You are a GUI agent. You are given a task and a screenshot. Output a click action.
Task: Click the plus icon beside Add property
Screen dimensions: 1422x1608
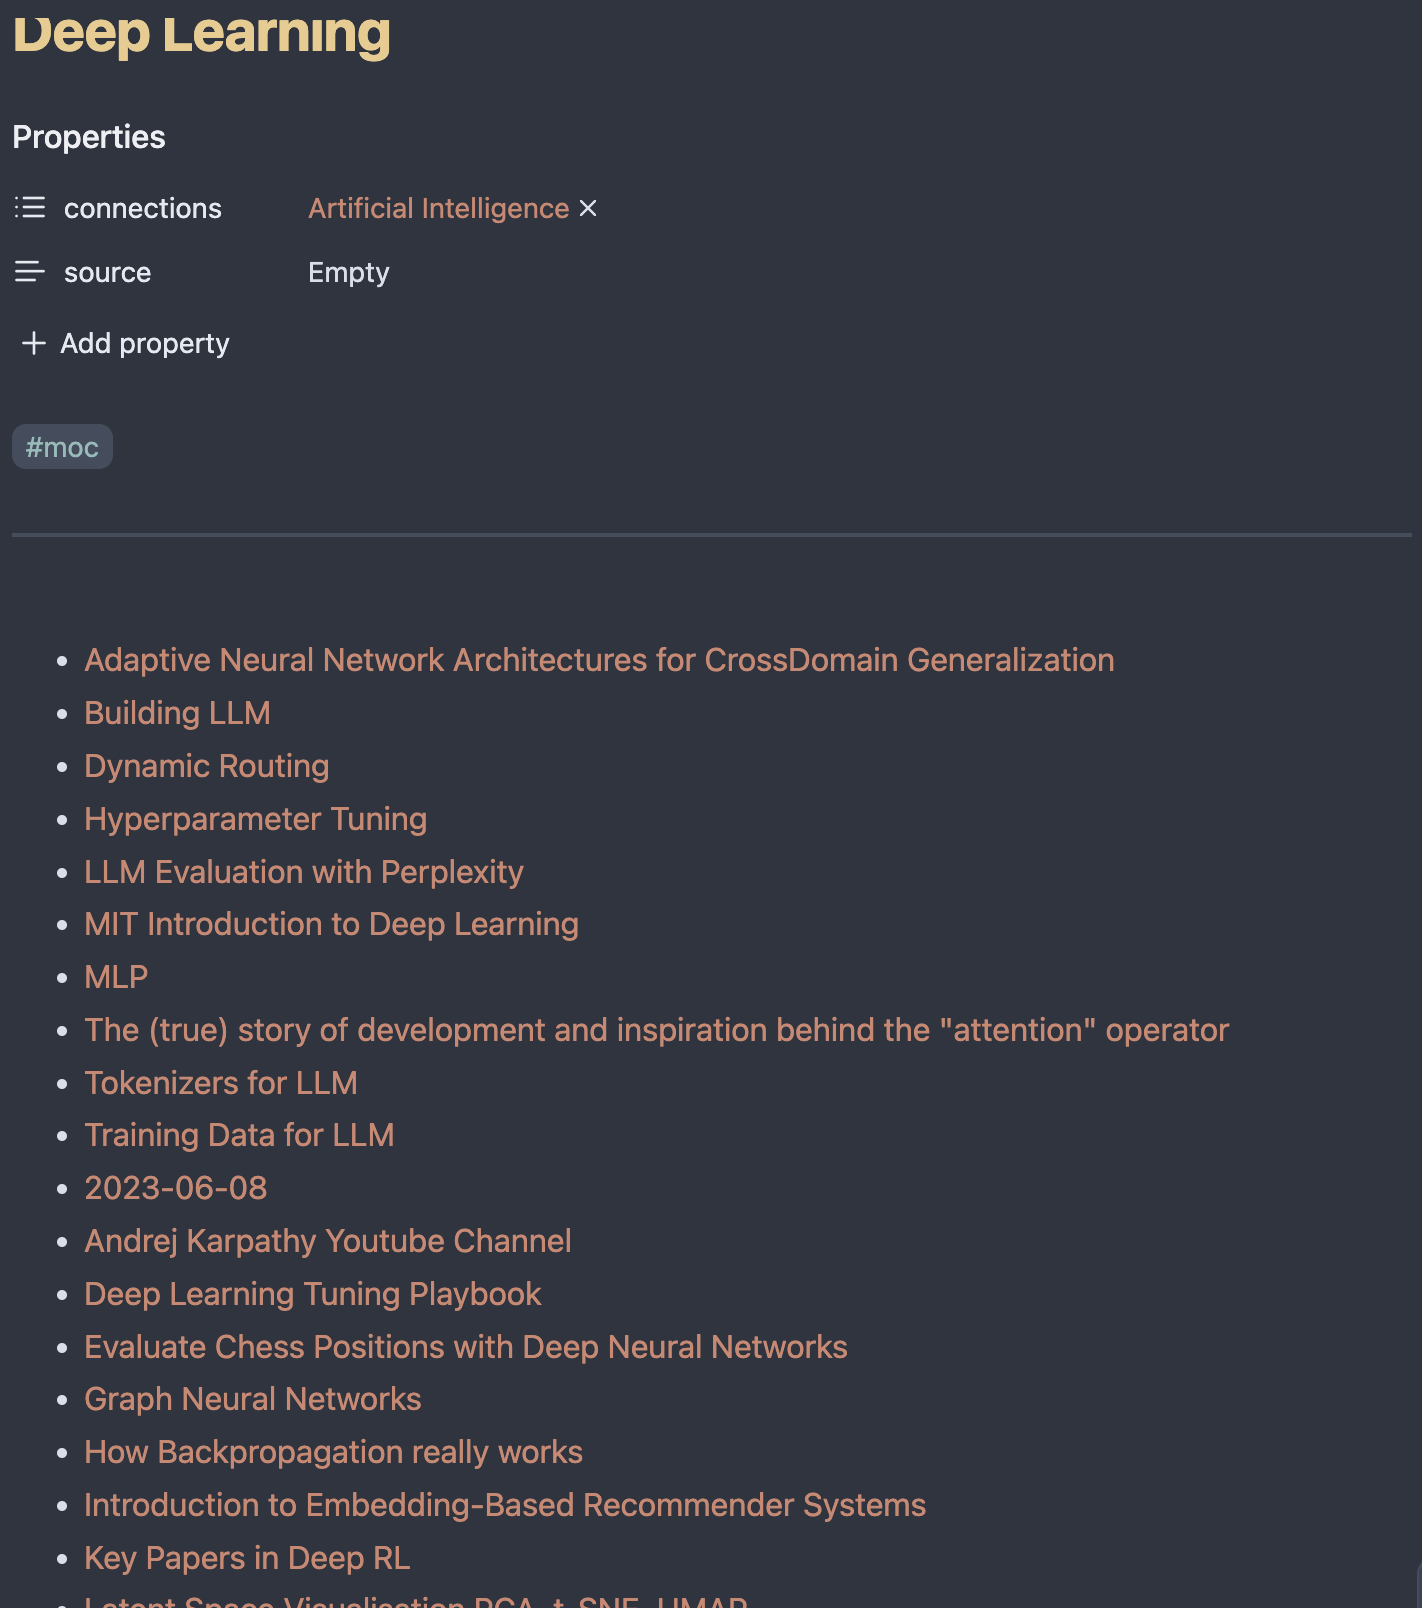tap(34, 343)
